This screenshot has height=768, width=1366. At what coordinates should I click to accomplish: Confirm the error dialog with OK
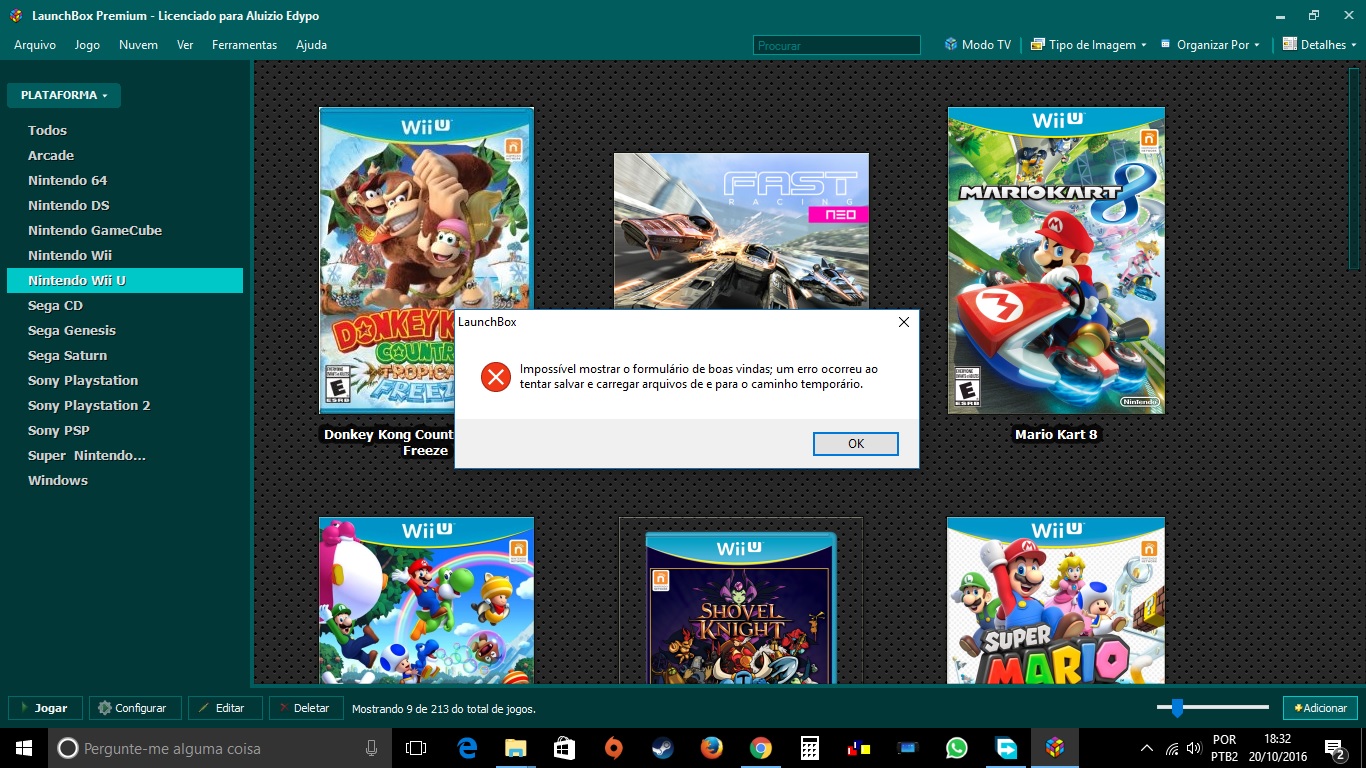click(855, 443)
